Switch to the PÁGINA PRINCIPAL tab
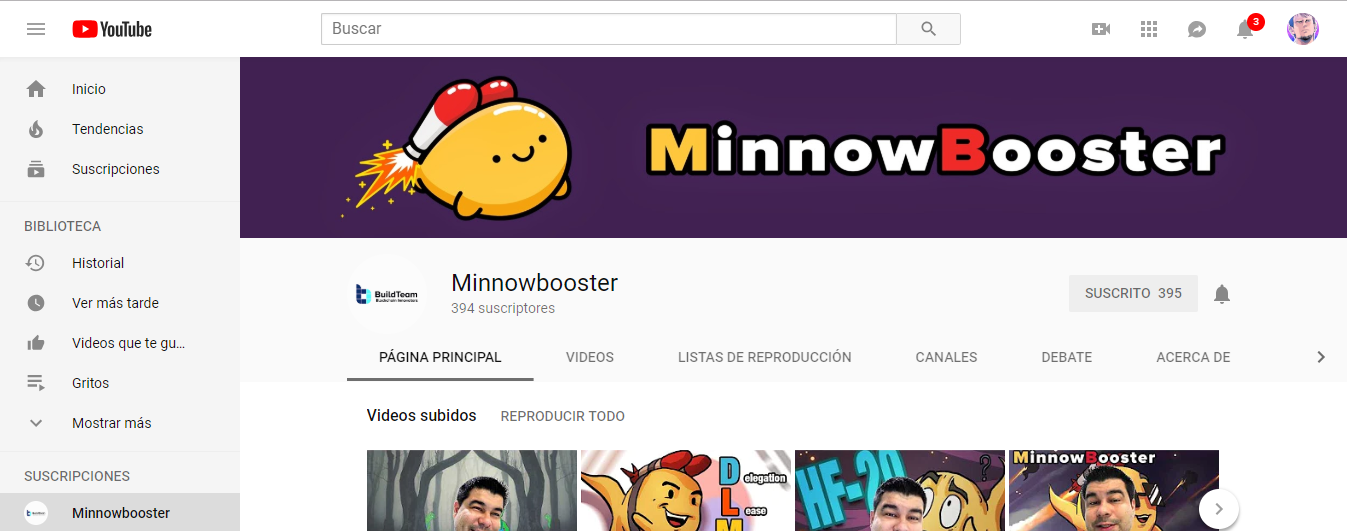Image resolution: width=1347 pixels, height=531 pixels. (x=440, y=357)
